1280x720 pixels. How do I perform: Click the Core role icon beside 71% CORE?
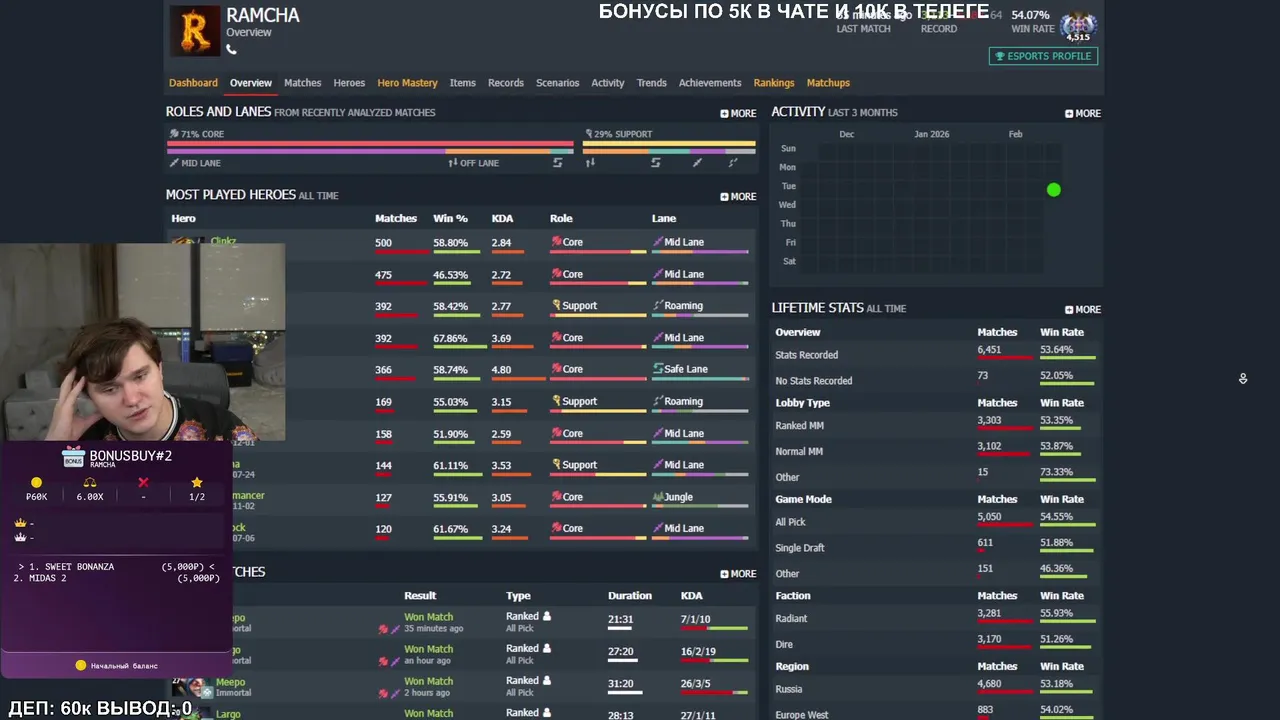pyautogui.click(x=174, y=134)
